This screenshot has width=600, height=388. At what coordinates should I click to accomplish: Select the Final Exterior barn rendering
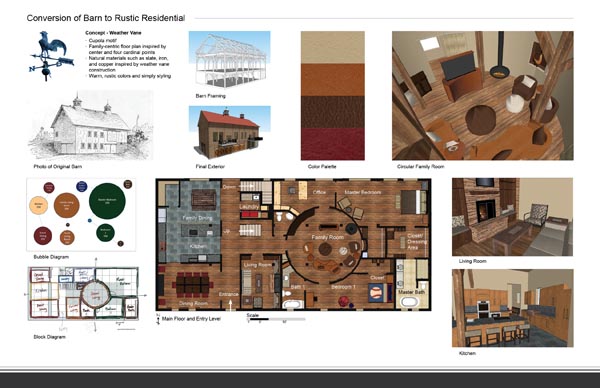(230, 132)
